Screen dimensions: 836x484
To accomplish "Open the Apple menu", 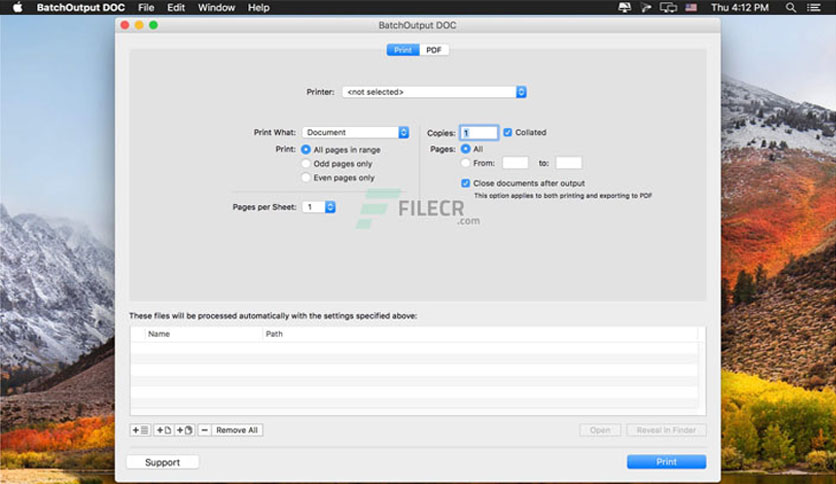I will click(x=18, y=7).
